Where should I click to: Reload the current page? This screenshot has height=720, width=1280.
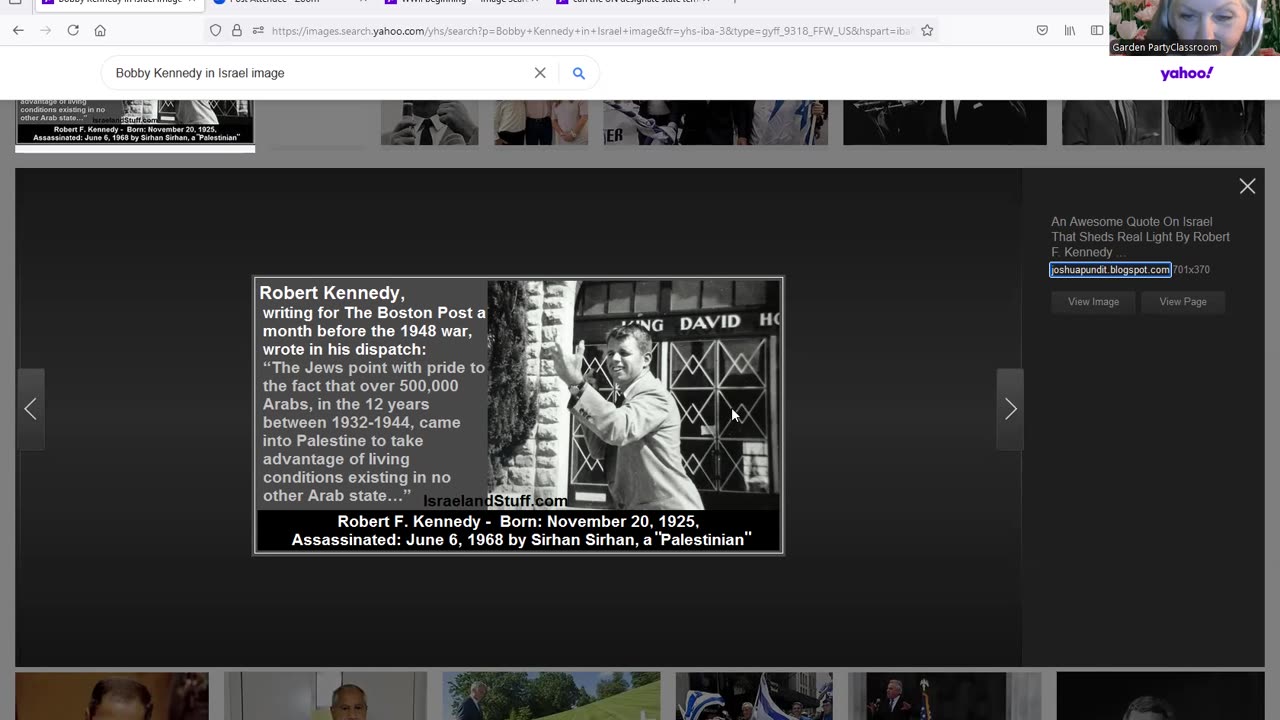73,31
